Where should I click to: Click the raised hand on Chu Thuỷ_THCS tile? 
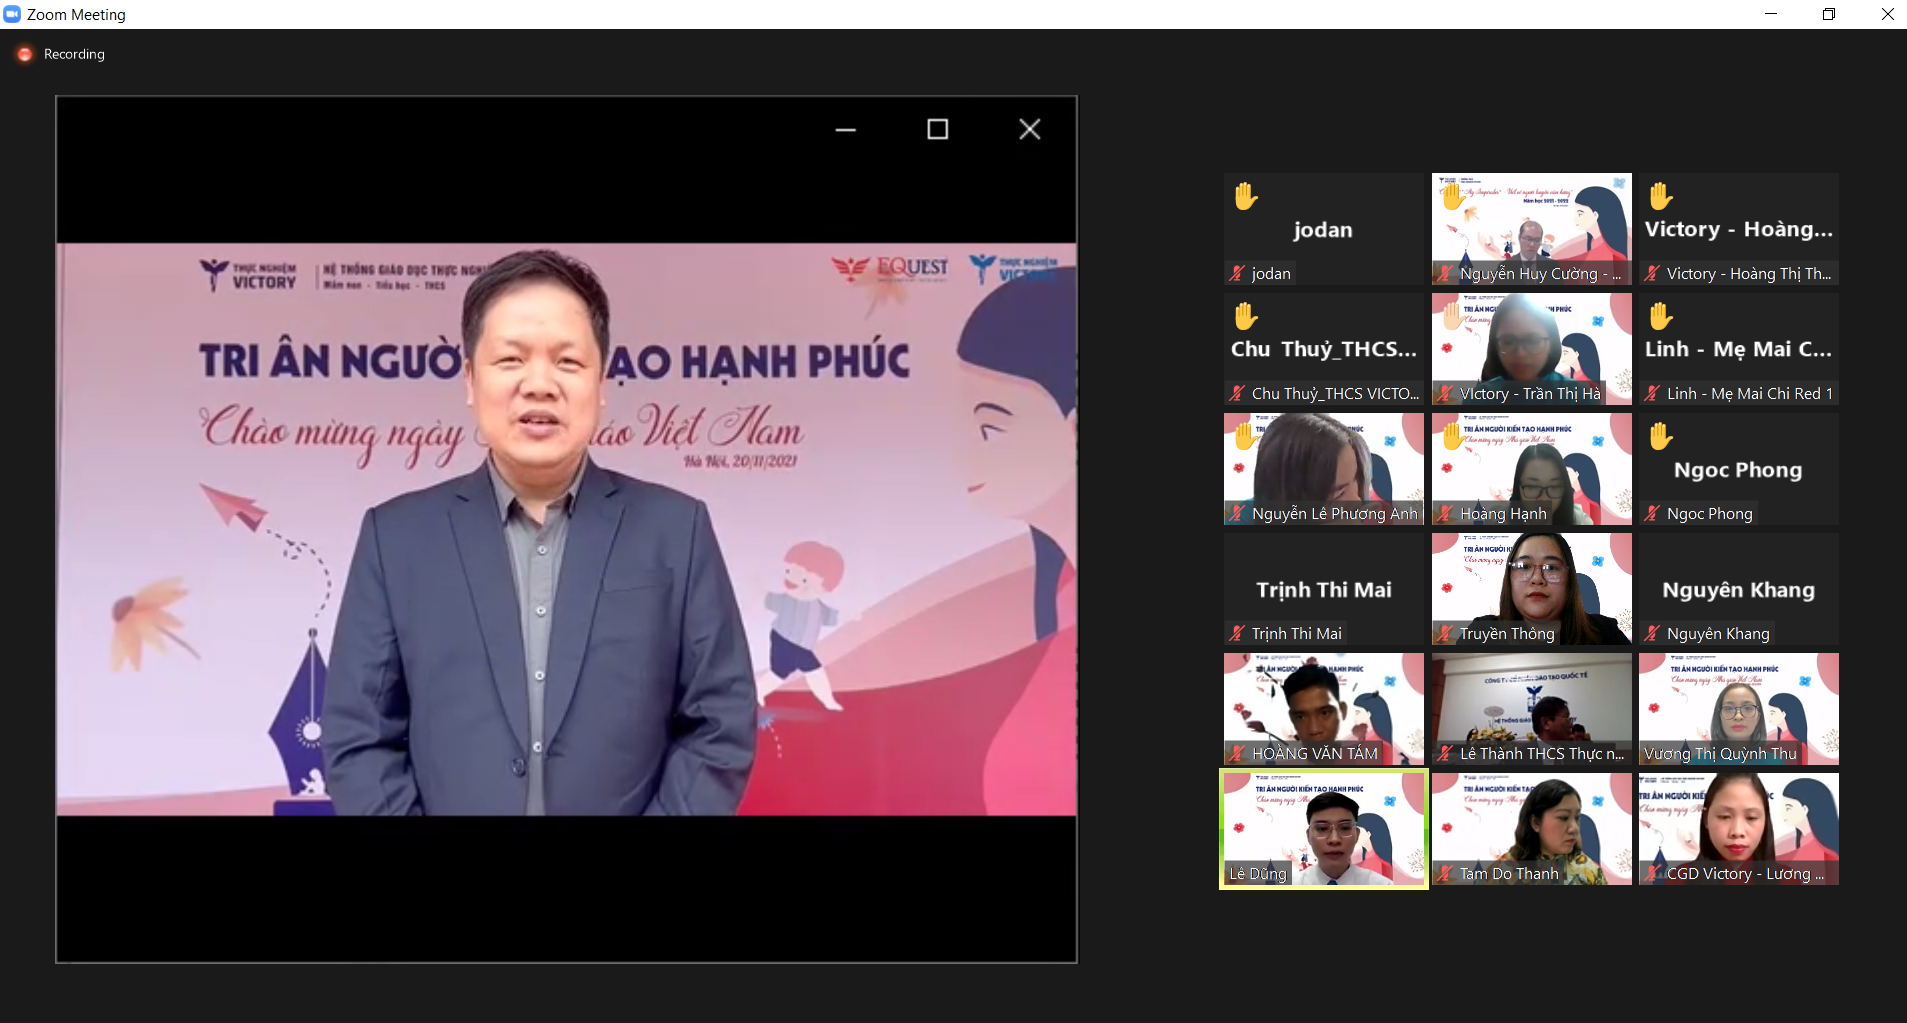coord(1247,317)
